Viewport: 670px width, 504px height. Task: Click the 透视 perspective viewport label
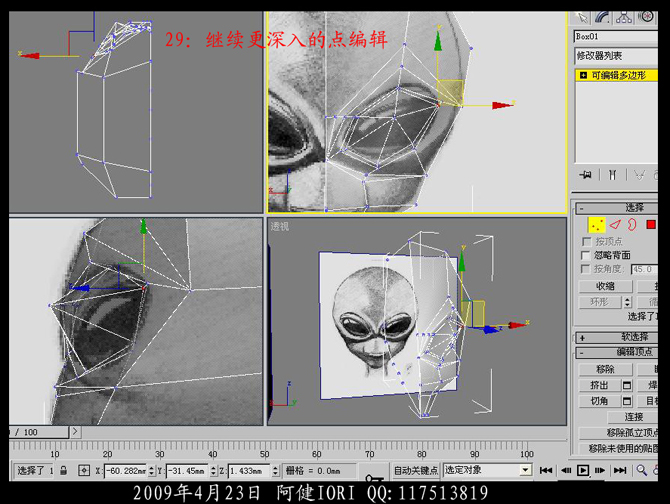(x=279, y=227)
